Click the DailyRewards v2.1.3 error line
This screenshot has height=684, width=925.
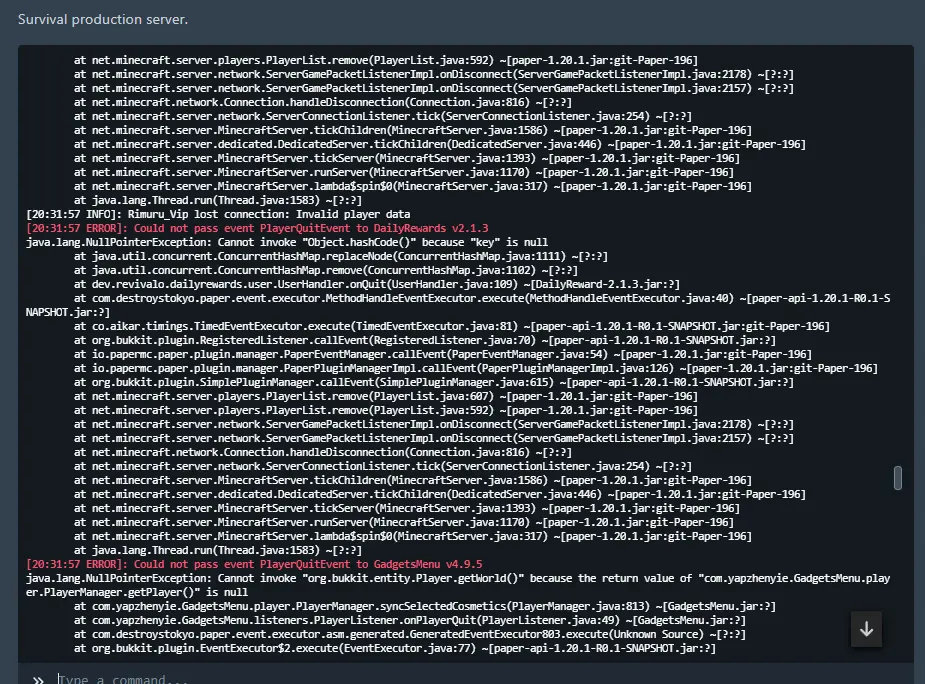[257, 228]
